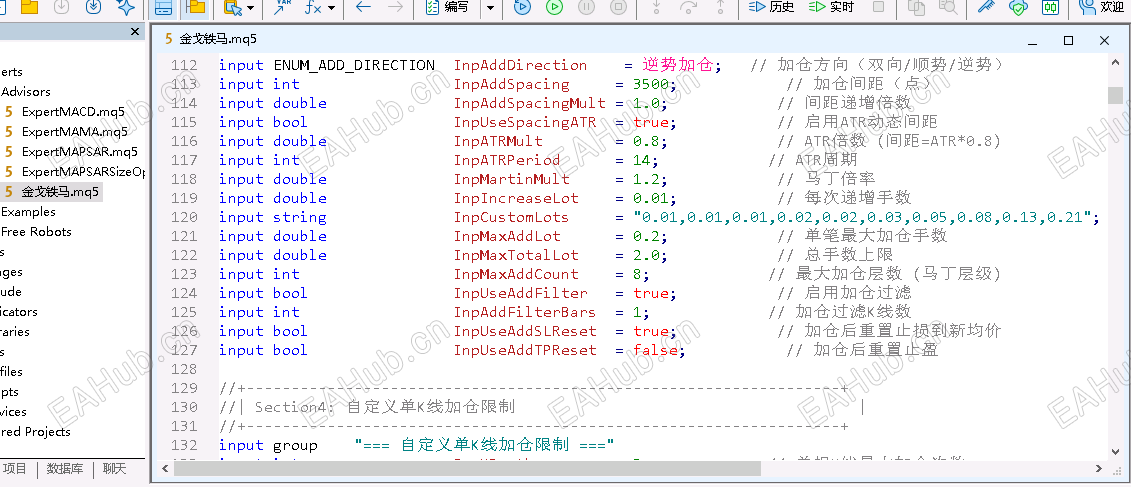Click InpMaxTotalLot on line 122
Screen dimensions: 1131x487
coord(516,255)
